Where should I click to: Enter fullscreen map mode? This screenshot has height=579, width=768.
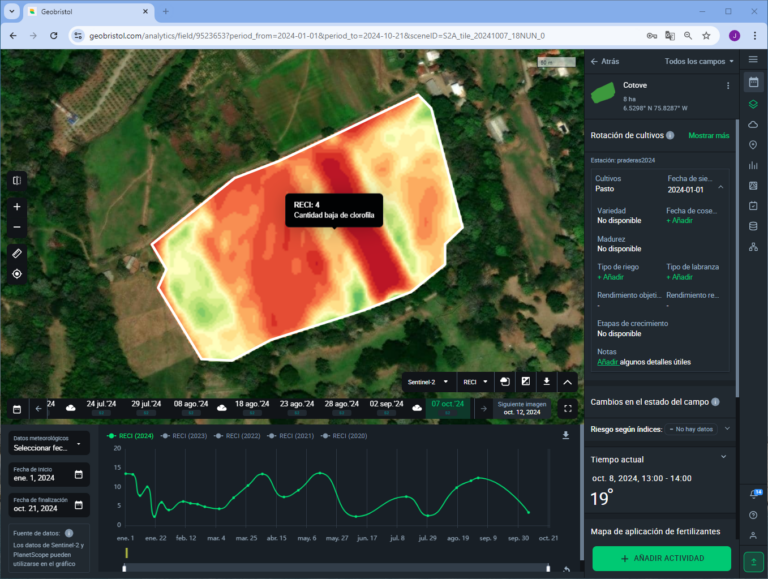click(x=568, y=408)
